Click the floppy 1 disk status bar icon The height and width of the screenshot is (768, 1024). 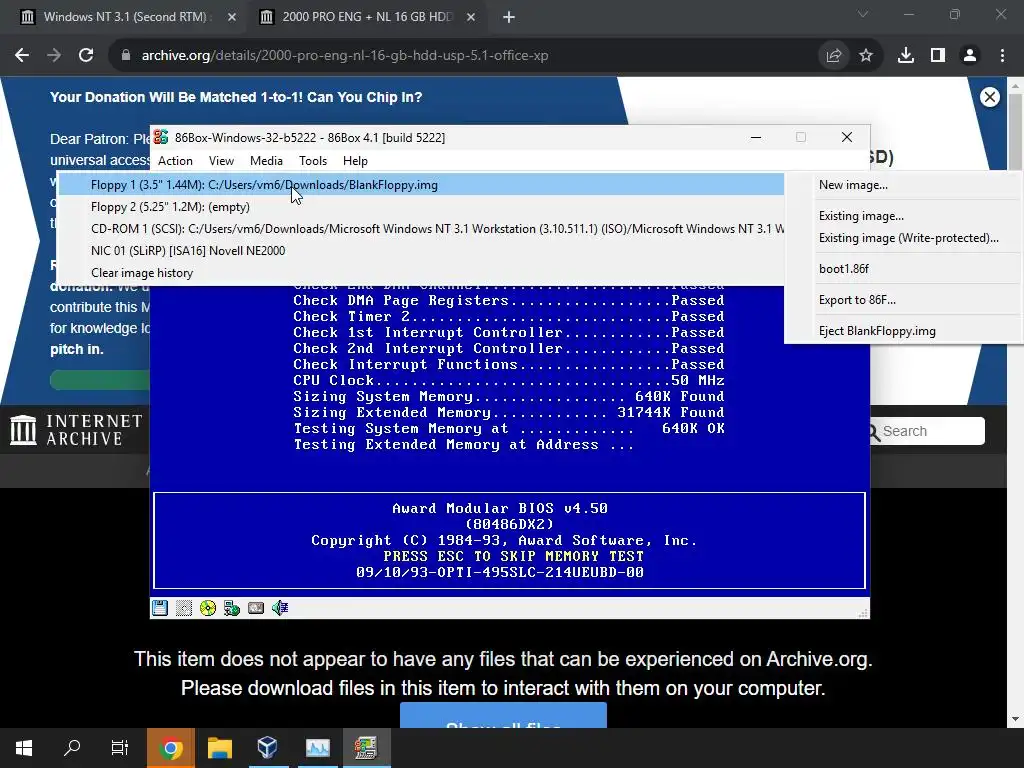(160, 608)
